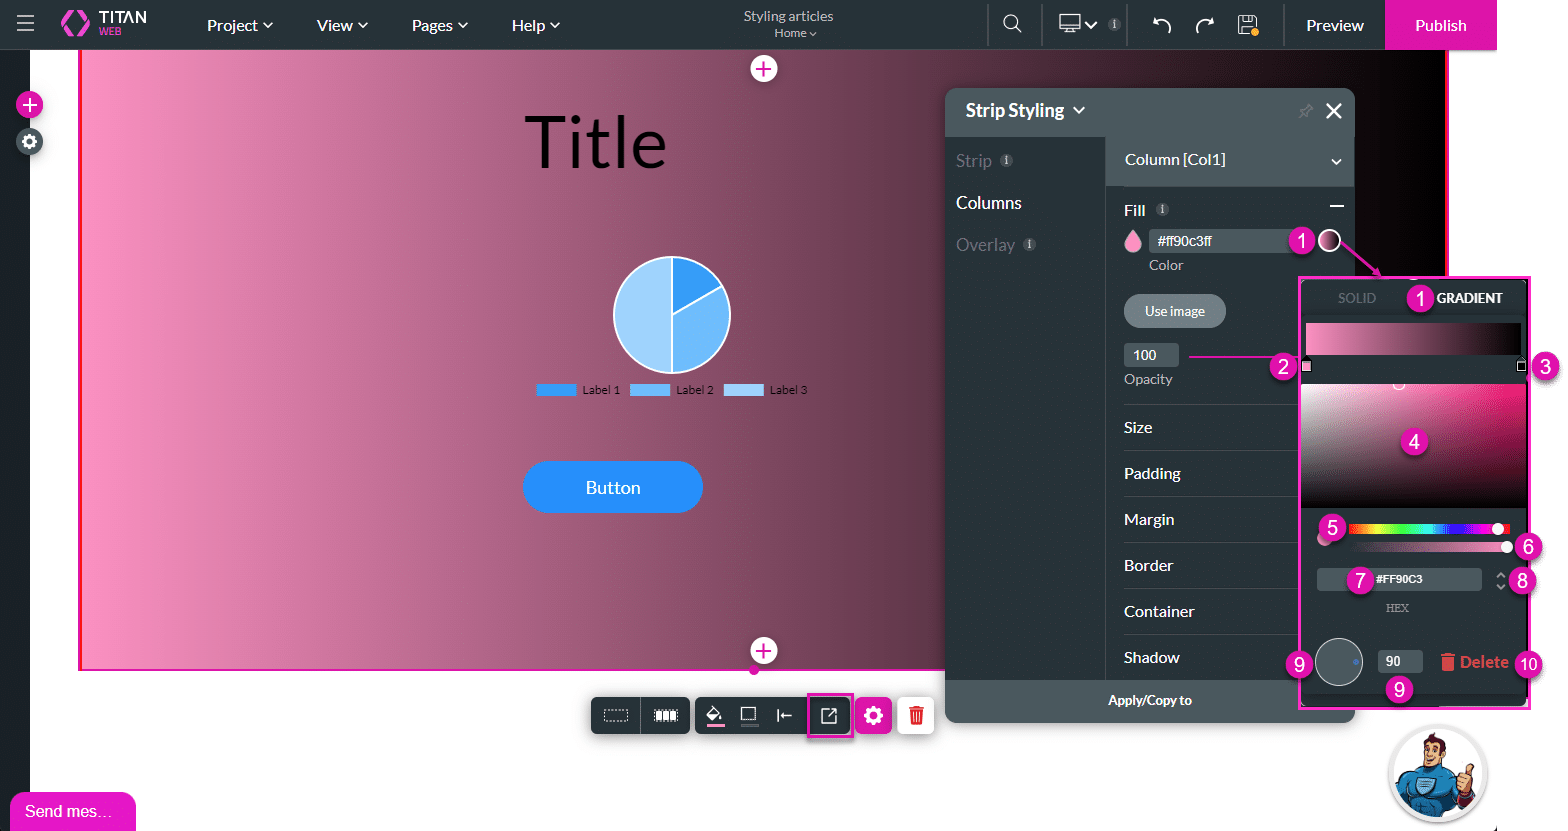This screenshot has height=831, width=1568.
Task: Click the save disk icon
Action: pyautogui.click(x=1247, y=25)
